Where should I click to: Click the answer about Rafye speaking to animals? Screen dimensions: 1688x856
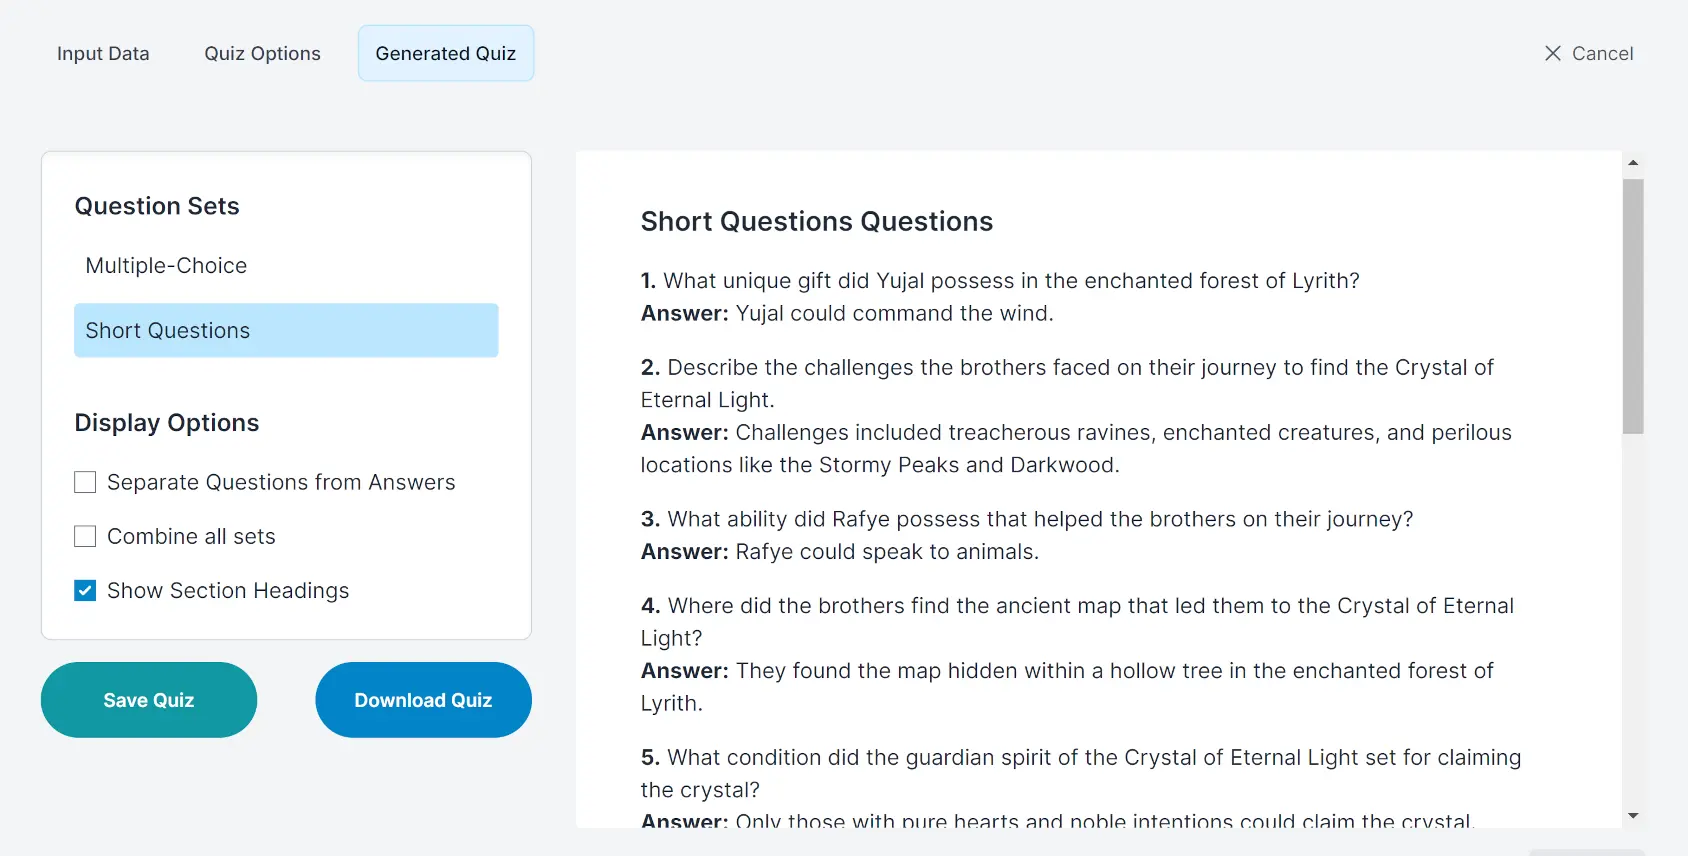tap(886, 551)
